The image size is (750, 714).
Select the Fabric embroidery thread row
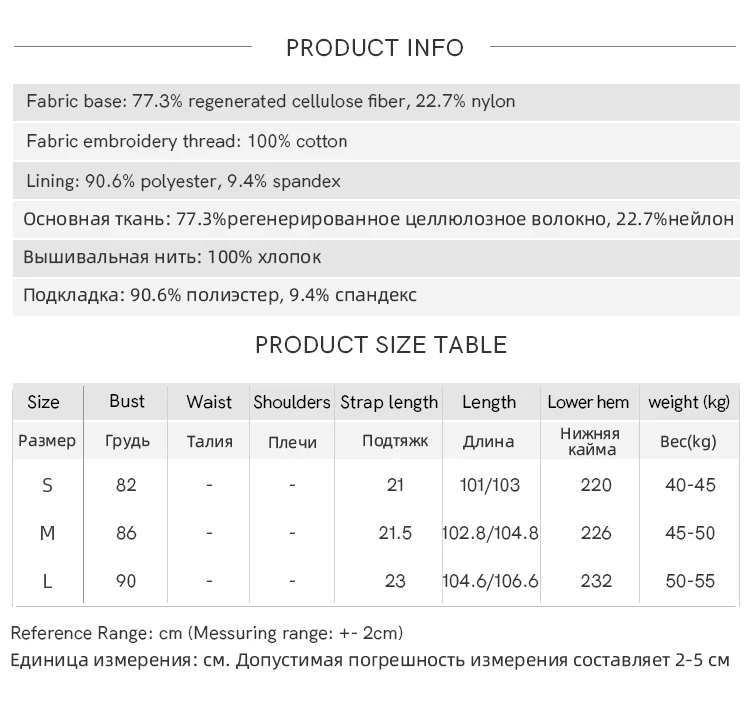click(x=187, y=141)
